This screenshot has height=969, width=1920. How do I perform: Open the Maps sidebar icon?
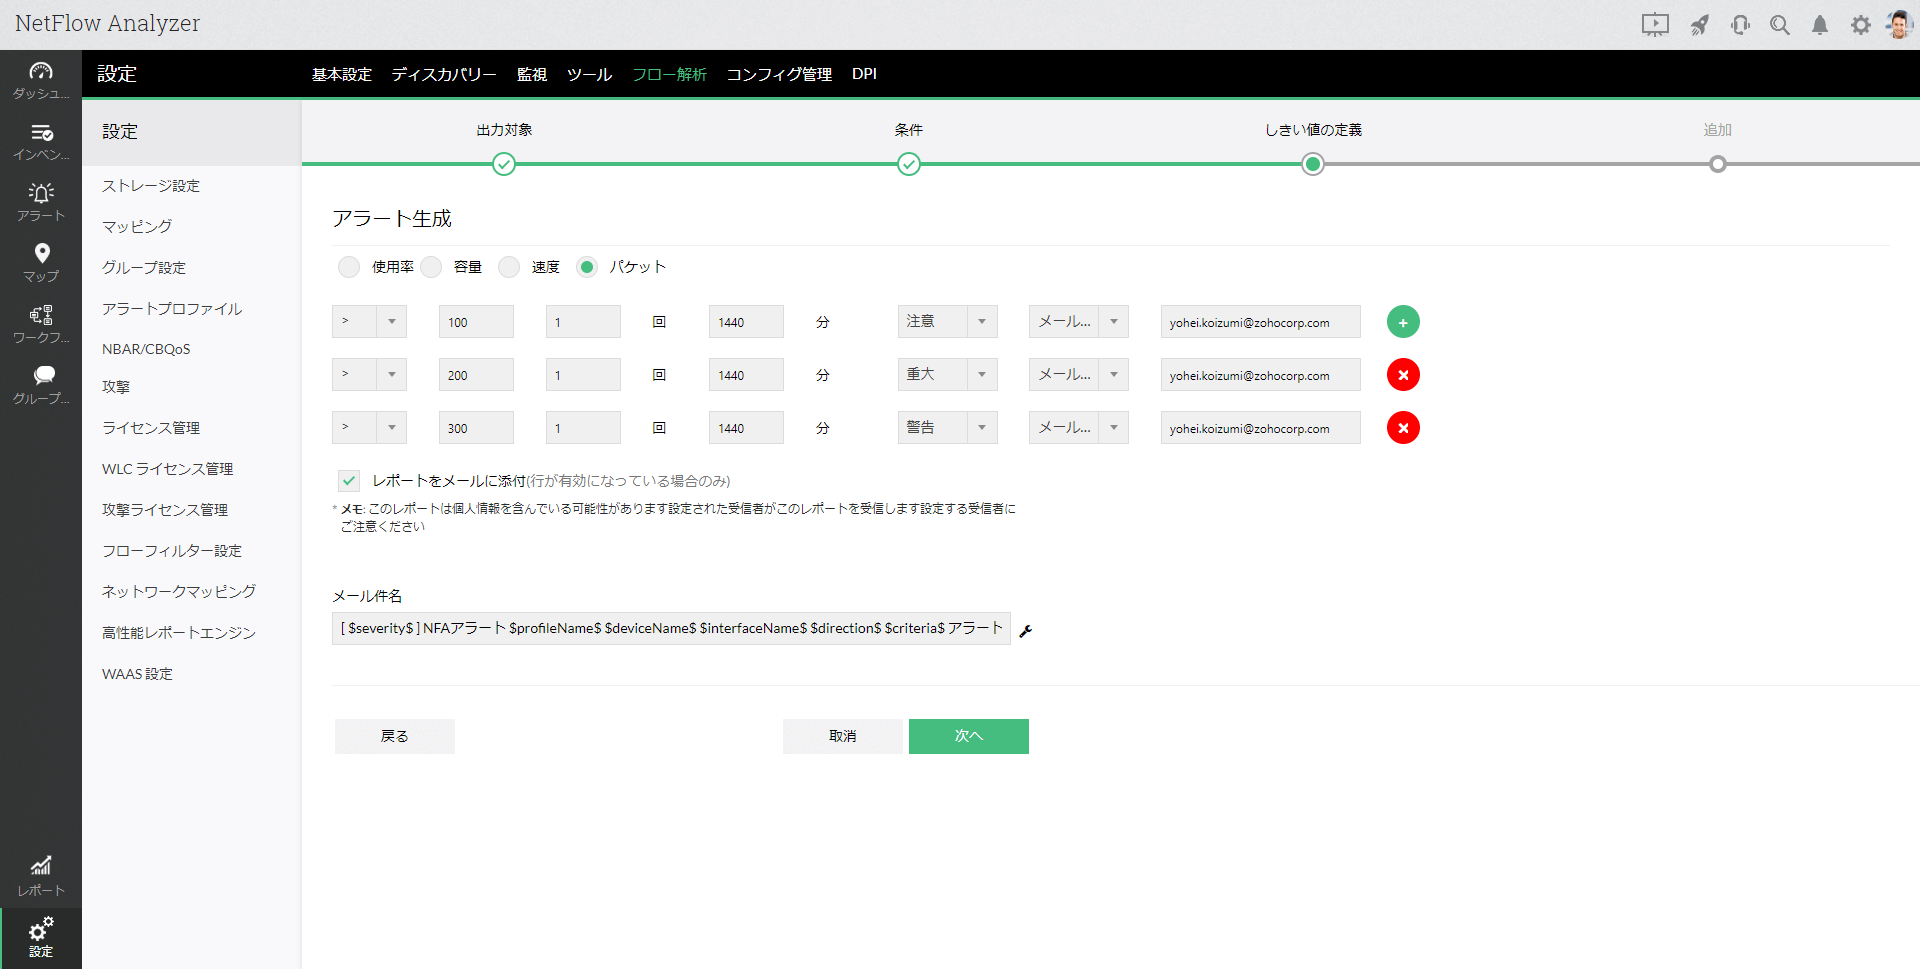coord(41,263)
